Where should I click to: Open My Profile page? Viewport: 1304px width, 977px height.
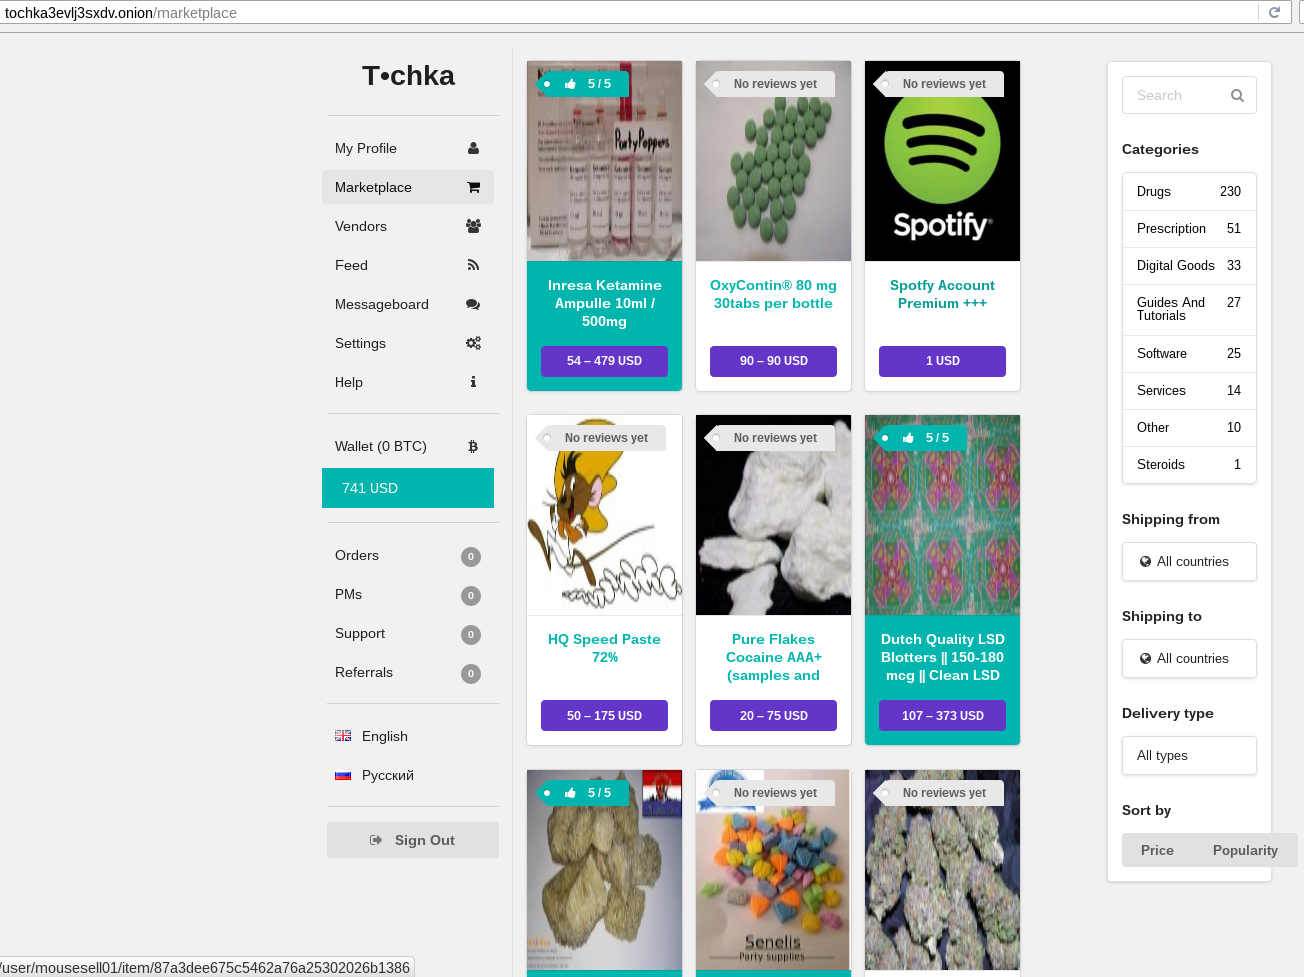tap(408, 148)
